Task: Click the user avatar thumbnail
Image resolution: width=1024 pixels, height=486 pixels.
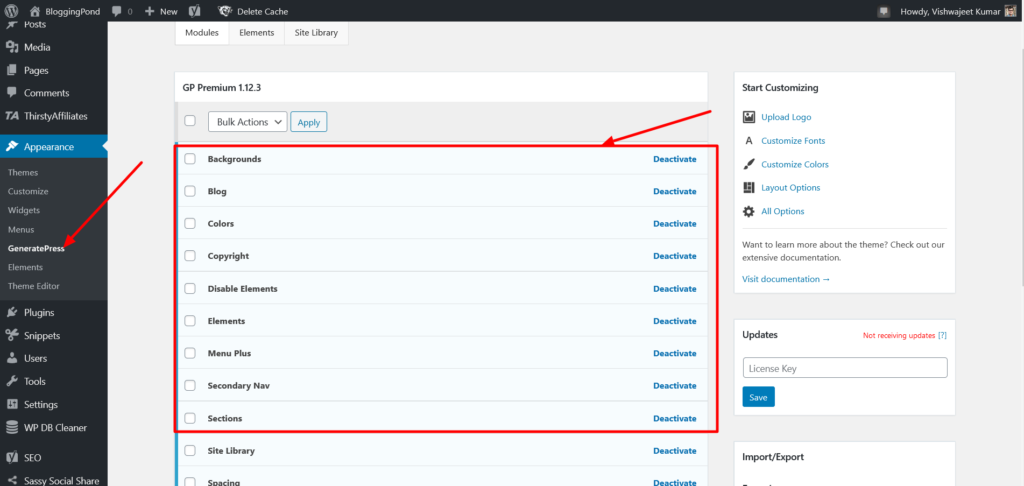Action: (1010, 11)
